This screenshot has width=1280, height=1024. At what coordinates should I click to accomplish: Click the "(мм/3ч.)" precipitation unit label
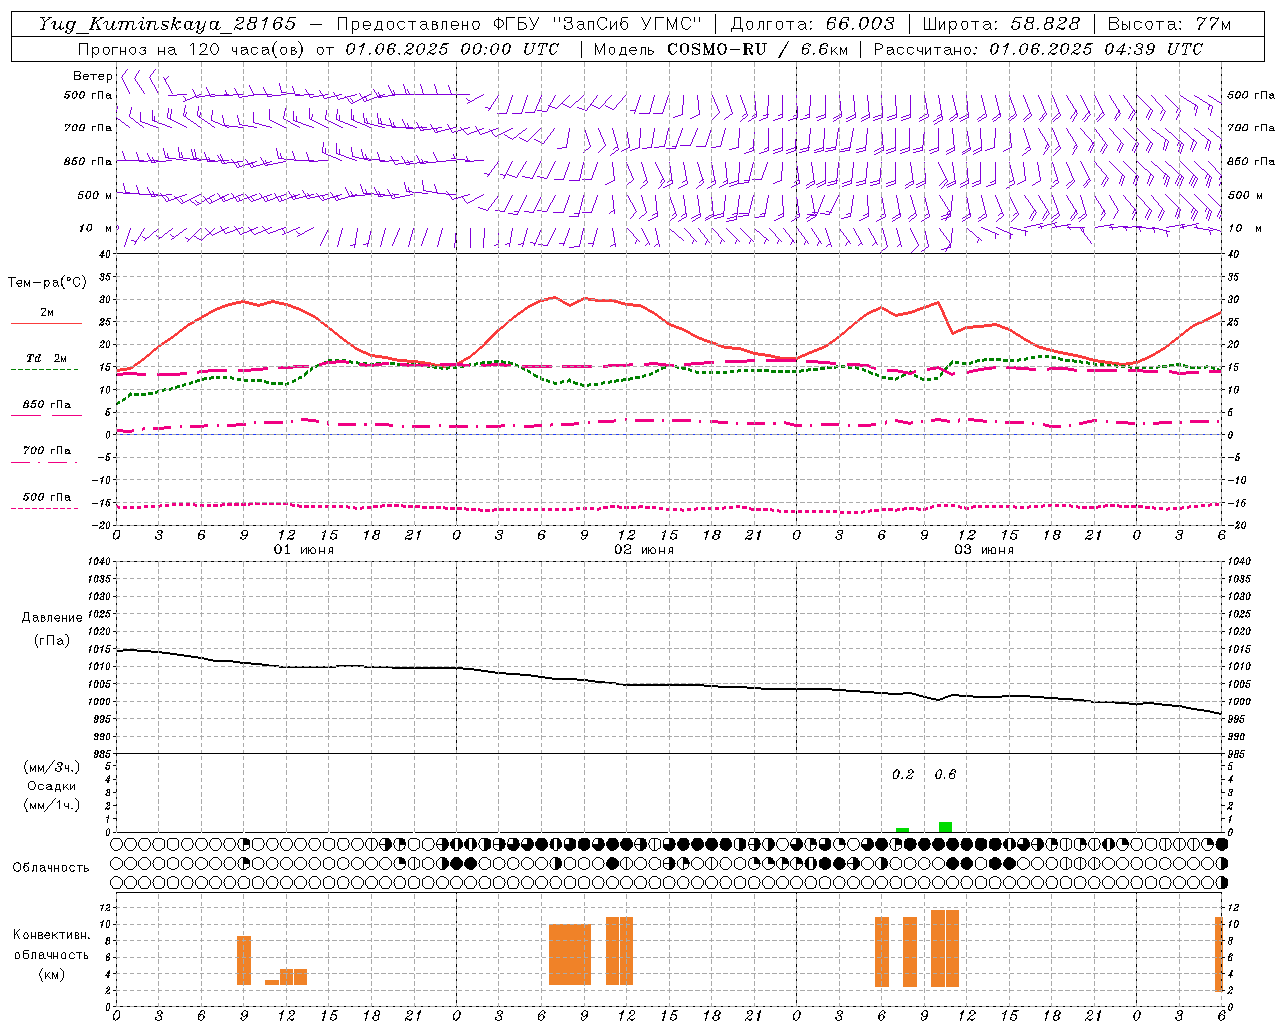pyautogui.click(x=52, y=767)
